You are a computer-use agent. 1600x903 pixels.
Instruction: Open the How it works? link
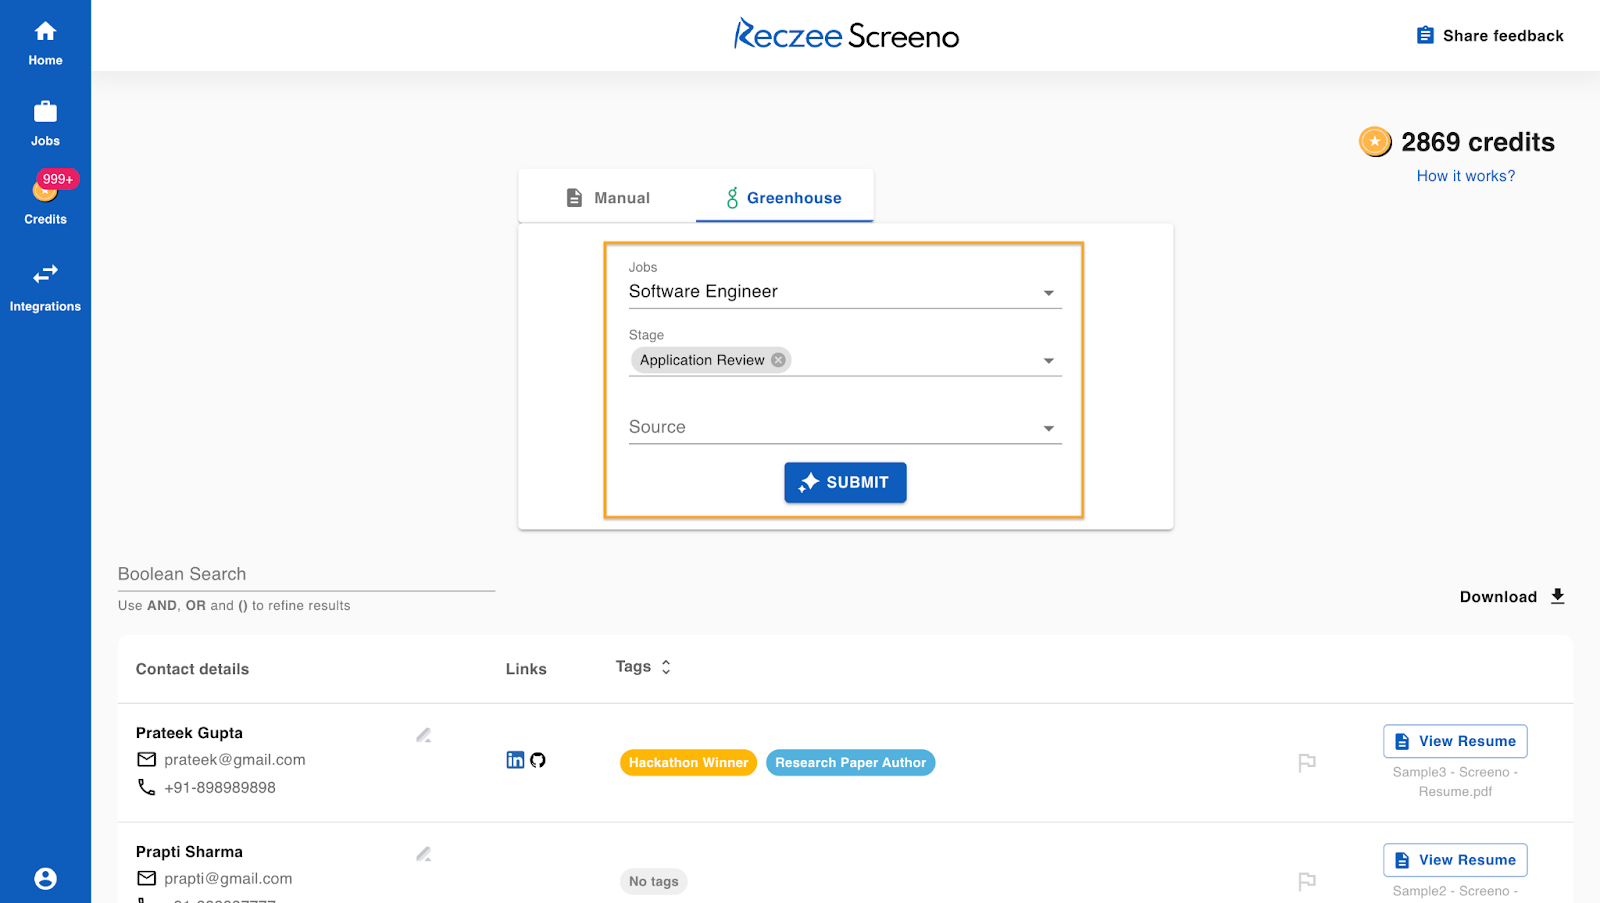[1466, 176]
